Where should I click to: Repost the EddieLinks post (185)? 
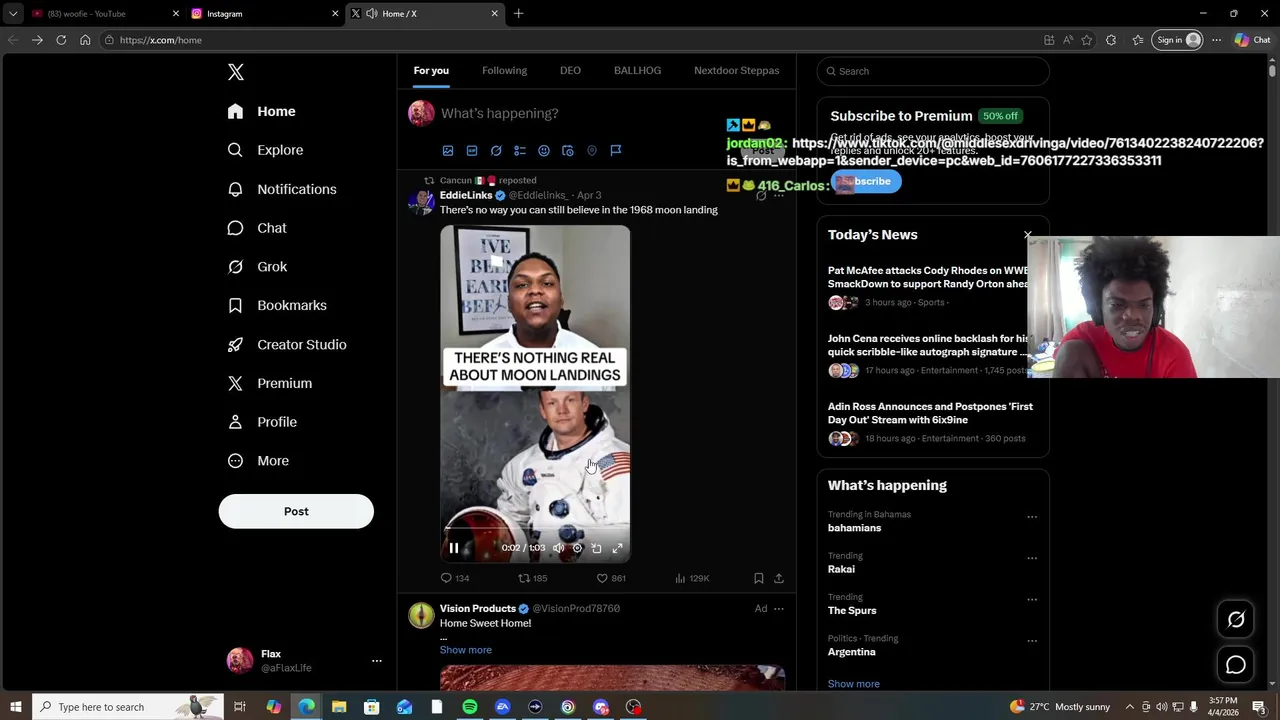tap(532, 578)
